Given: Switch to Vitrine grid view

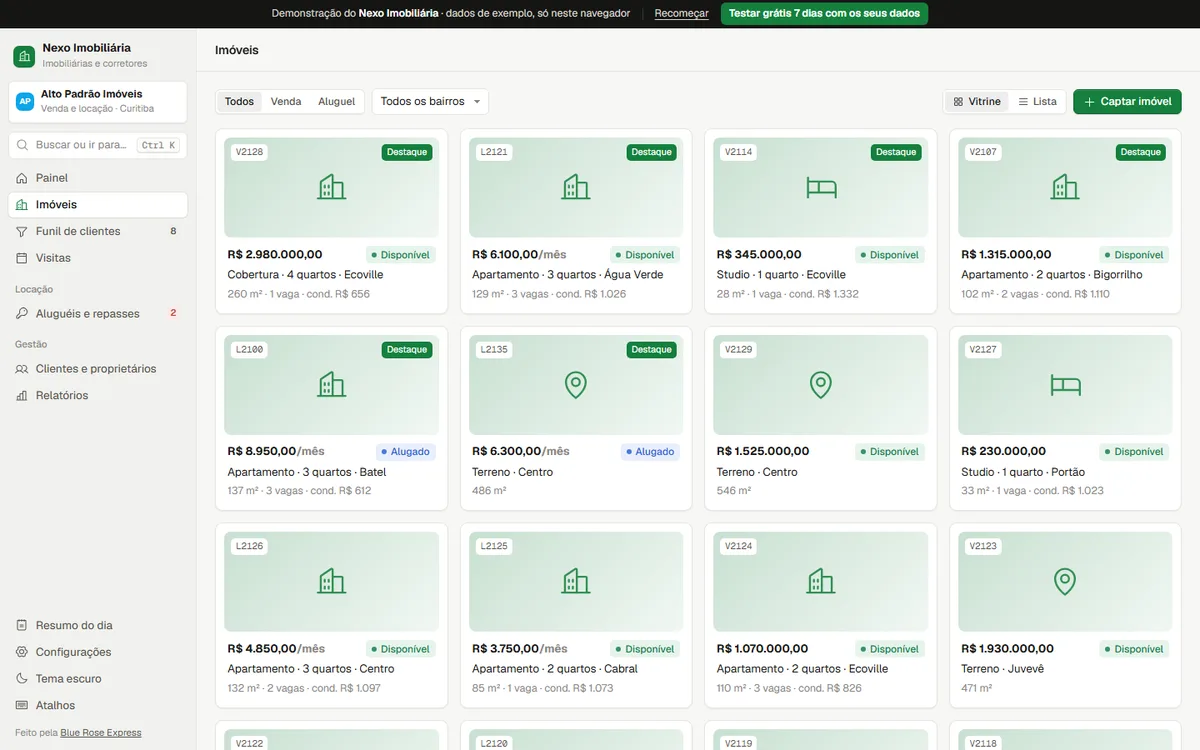Looking at the screenshot, I should (x=977, y=102).
